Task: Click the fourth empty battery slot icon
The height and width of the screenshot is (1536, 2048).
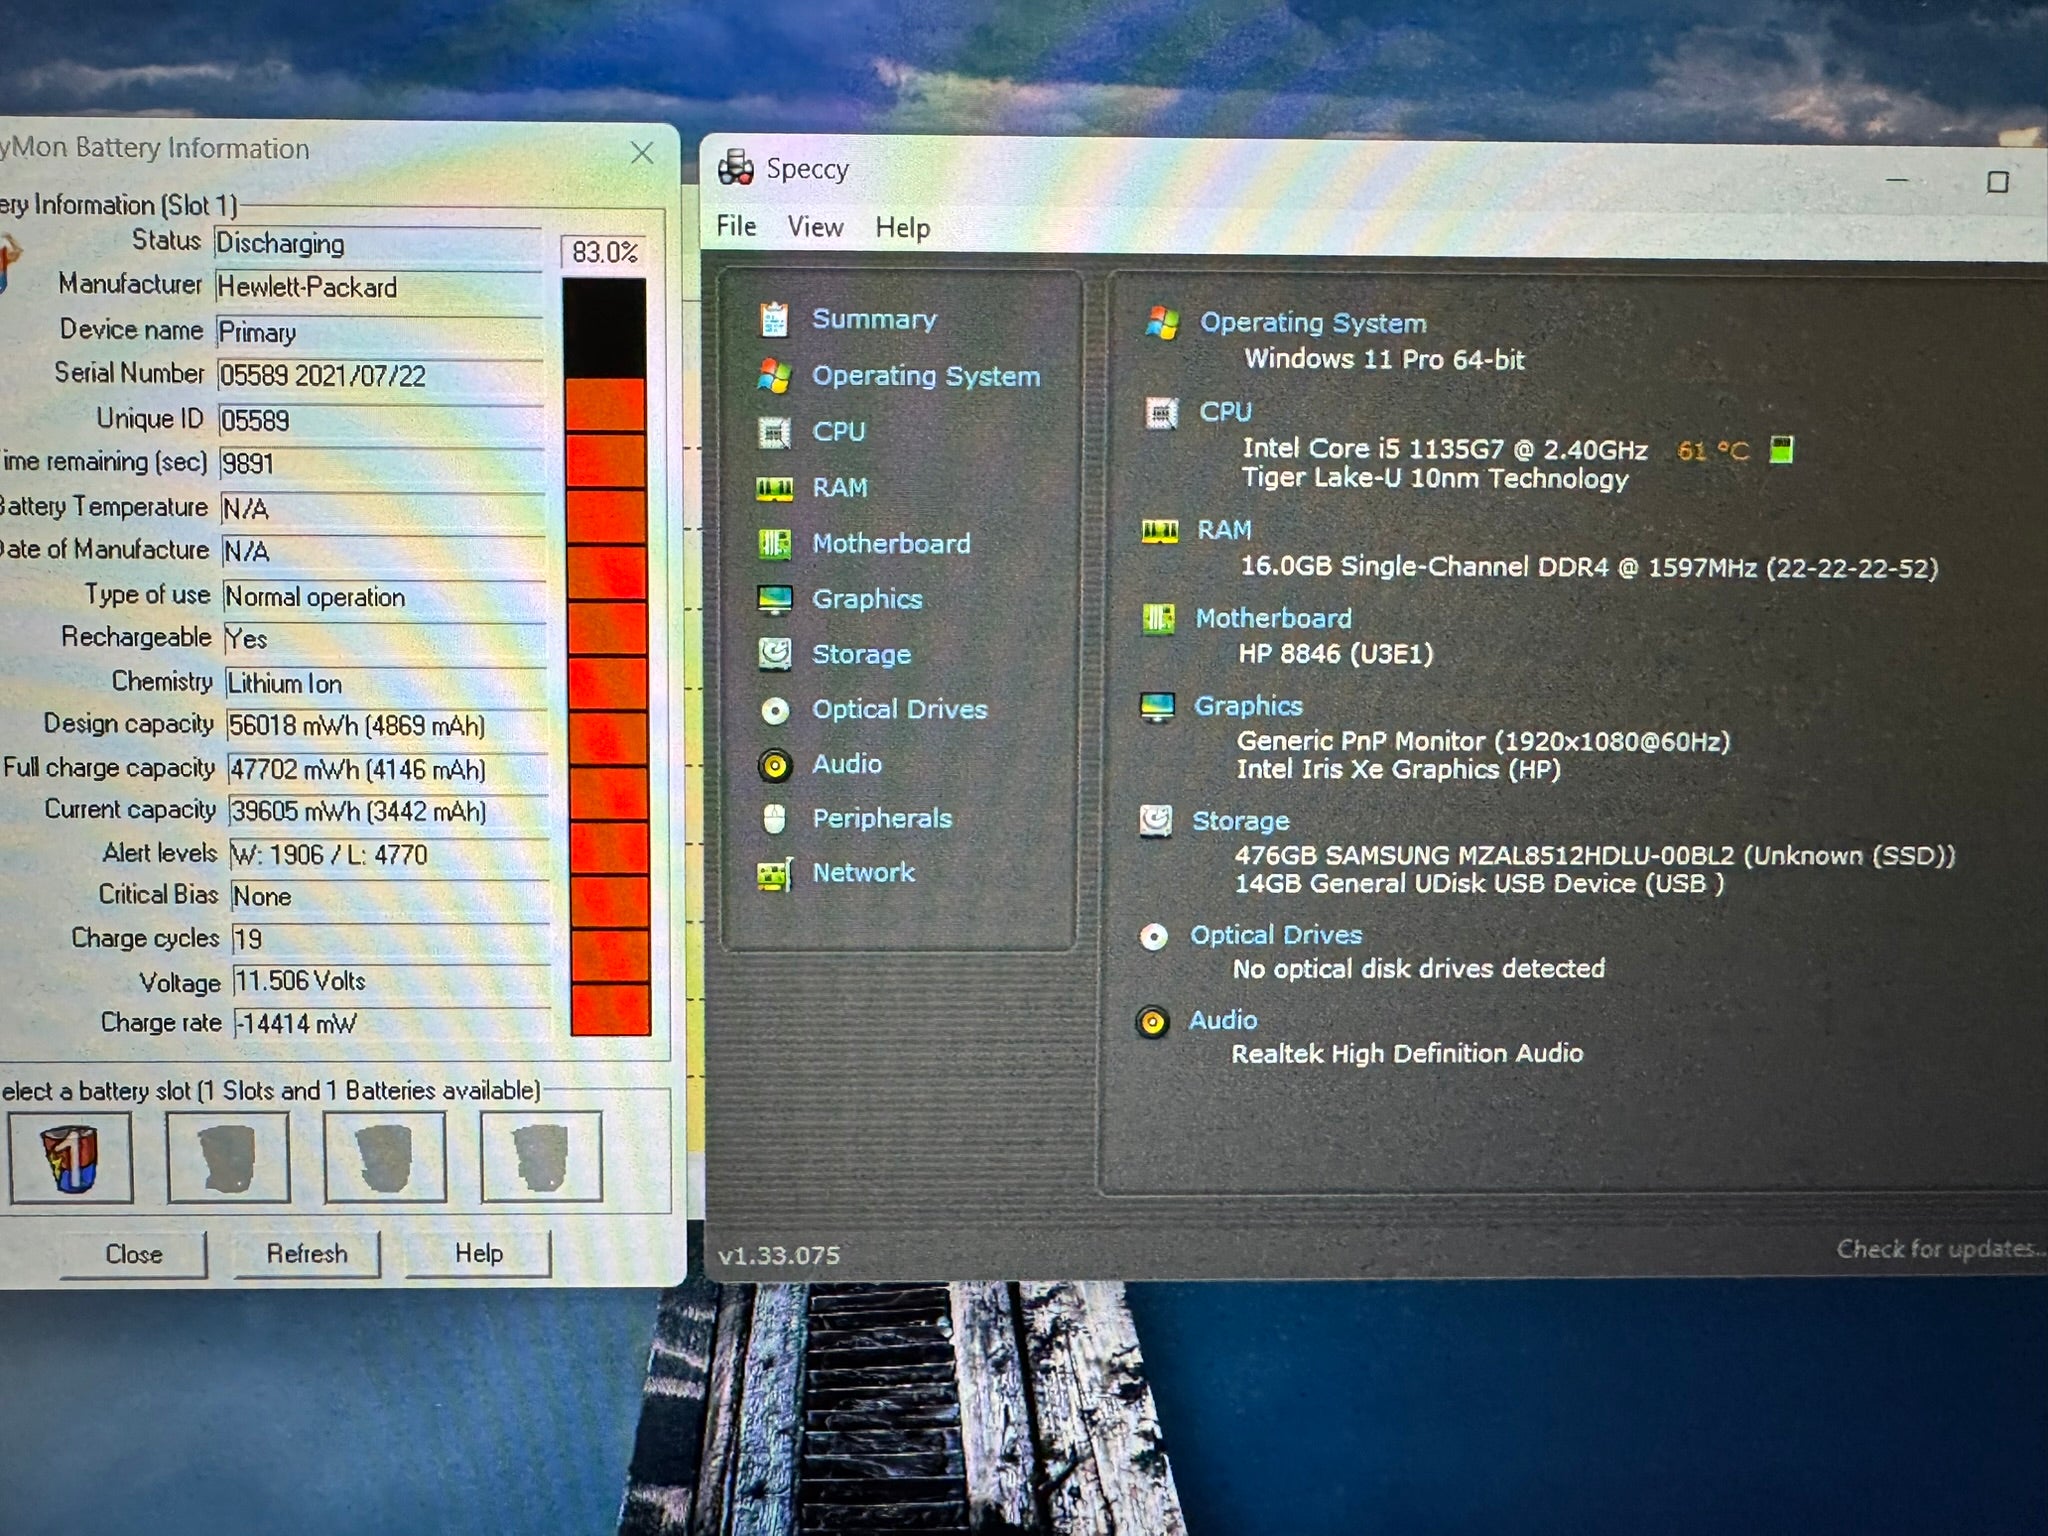Action: click(x=541, y=1157)
